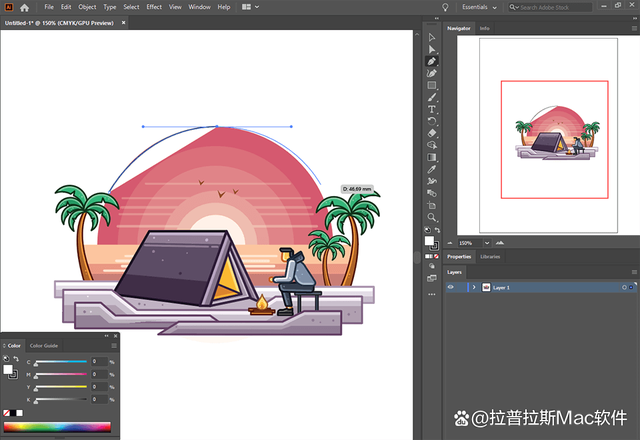Select the Direct Selection tool

pos(431,49)
